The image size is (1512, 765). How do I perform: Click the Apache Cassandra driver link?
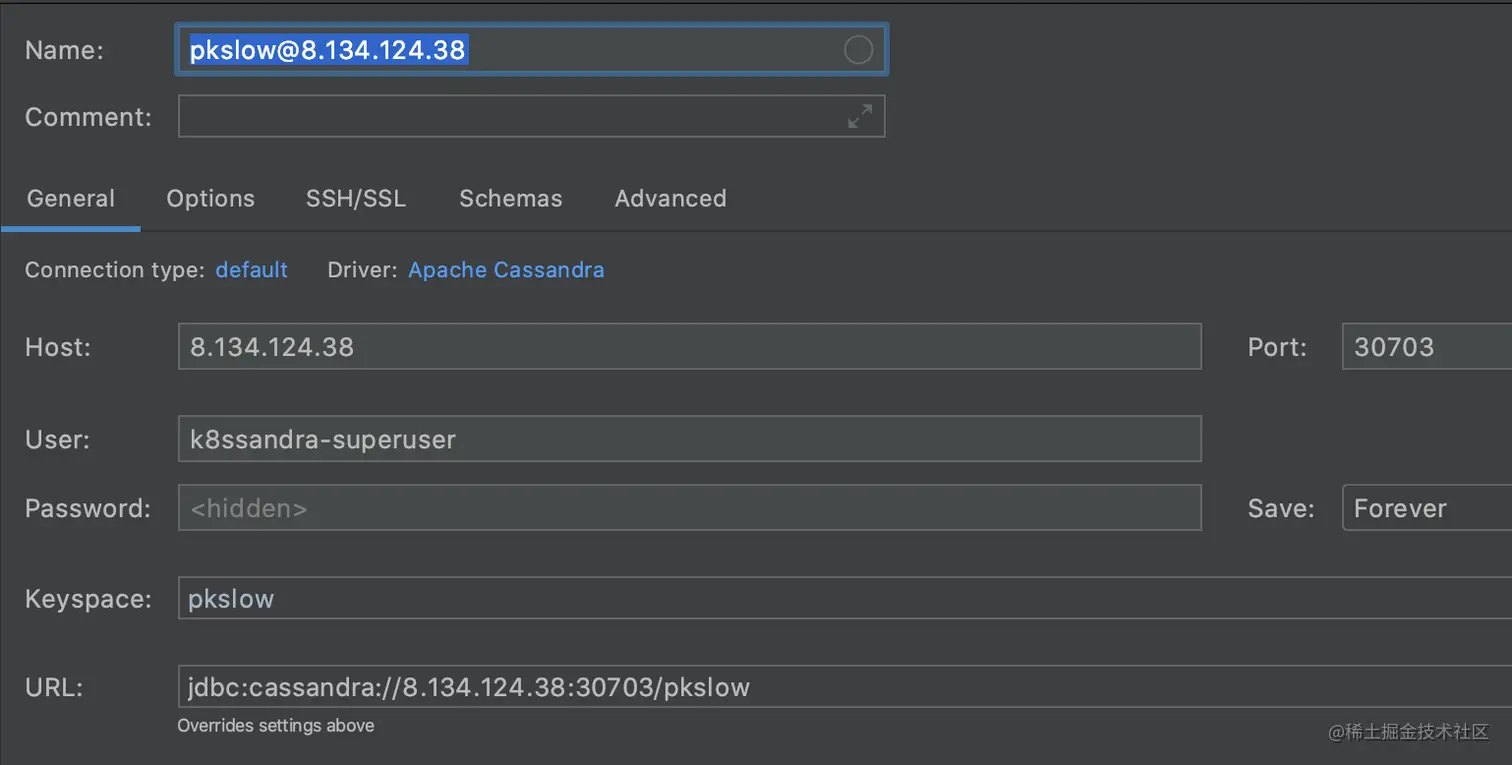(506, 270)
